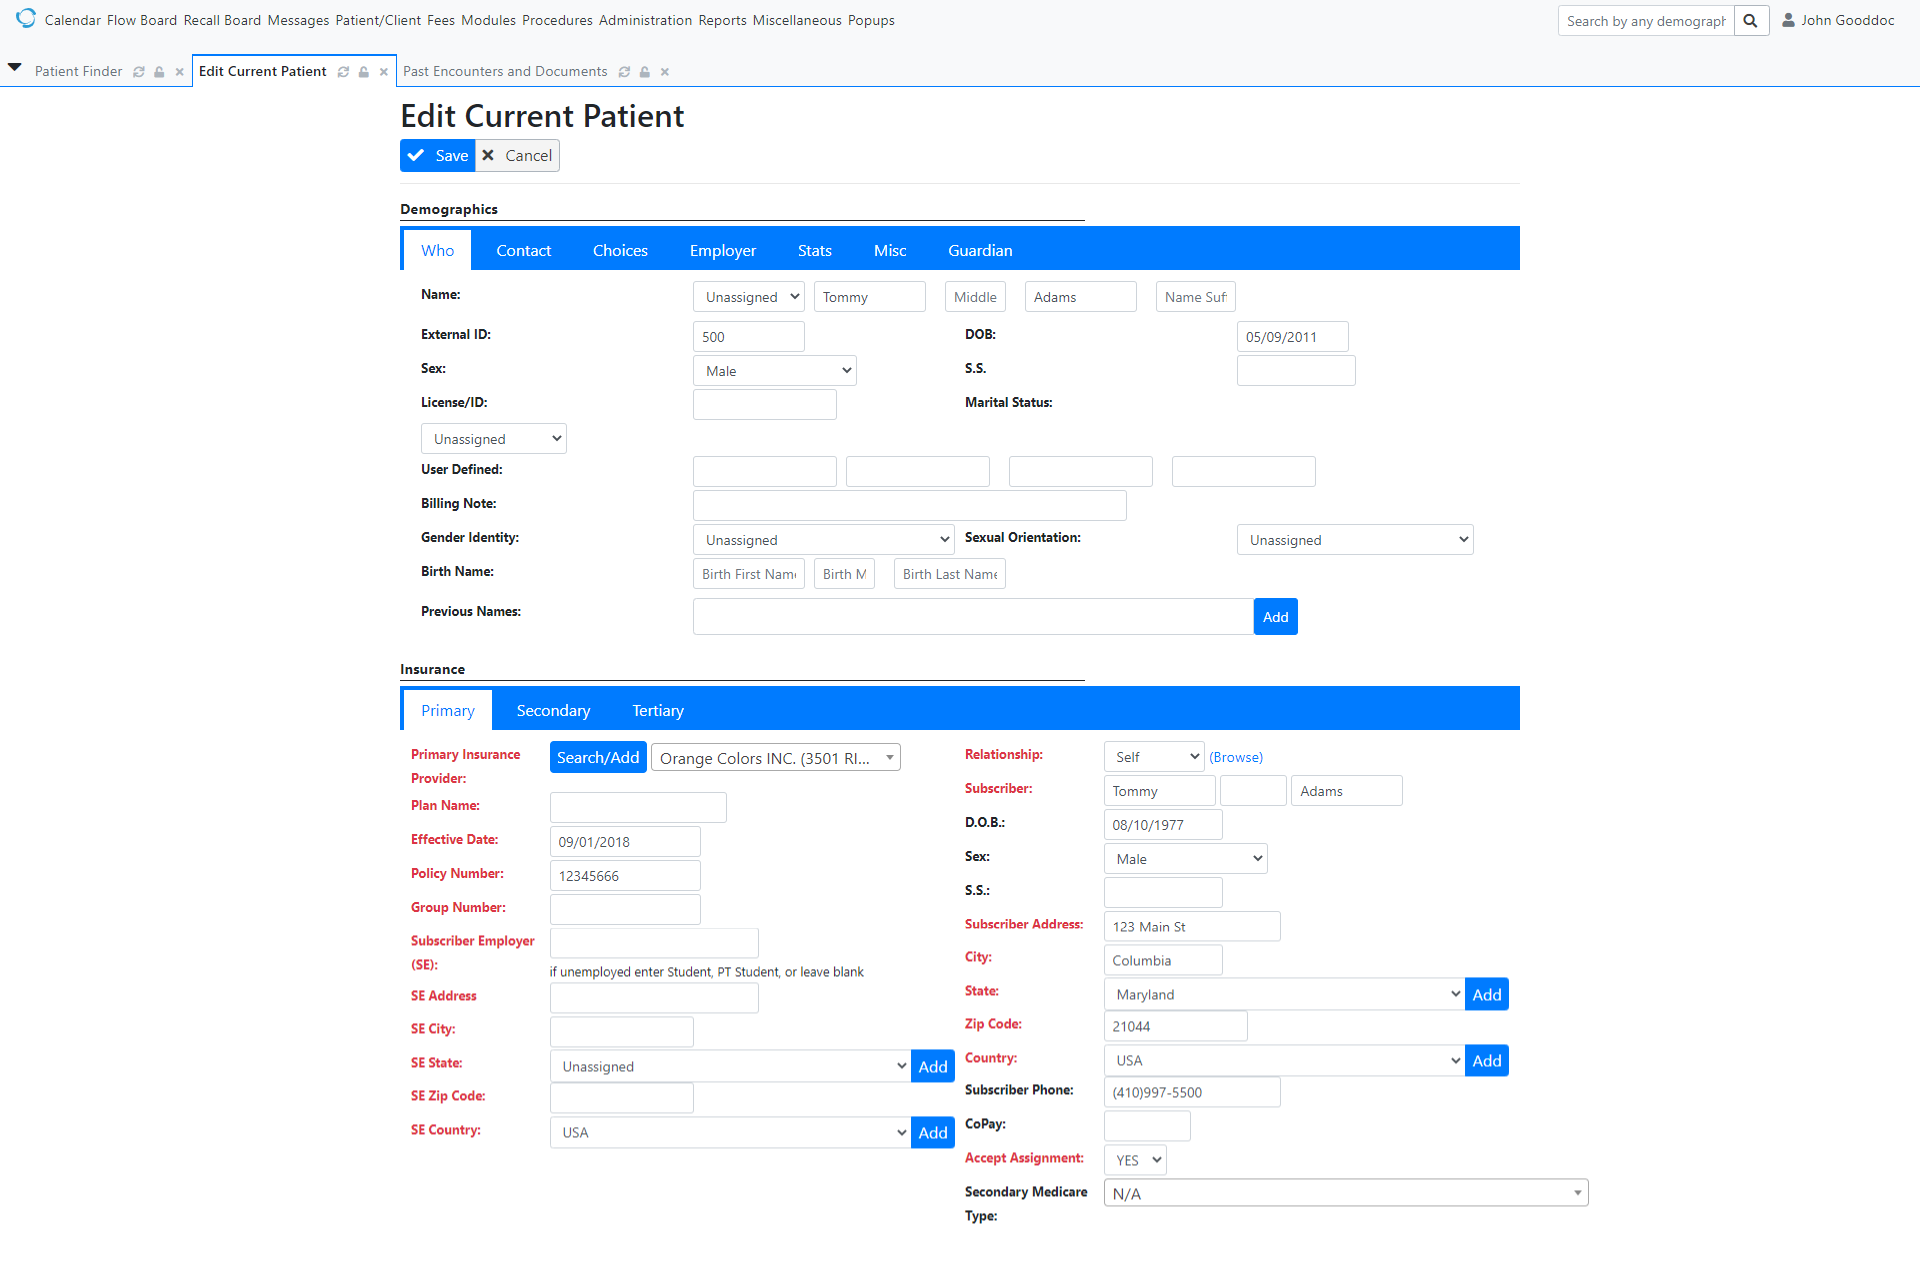Toggle the lock on the Patient Finder tab
Image resolution: width=1920 pixels, height=1282 pixels.
tap(159, 71)
